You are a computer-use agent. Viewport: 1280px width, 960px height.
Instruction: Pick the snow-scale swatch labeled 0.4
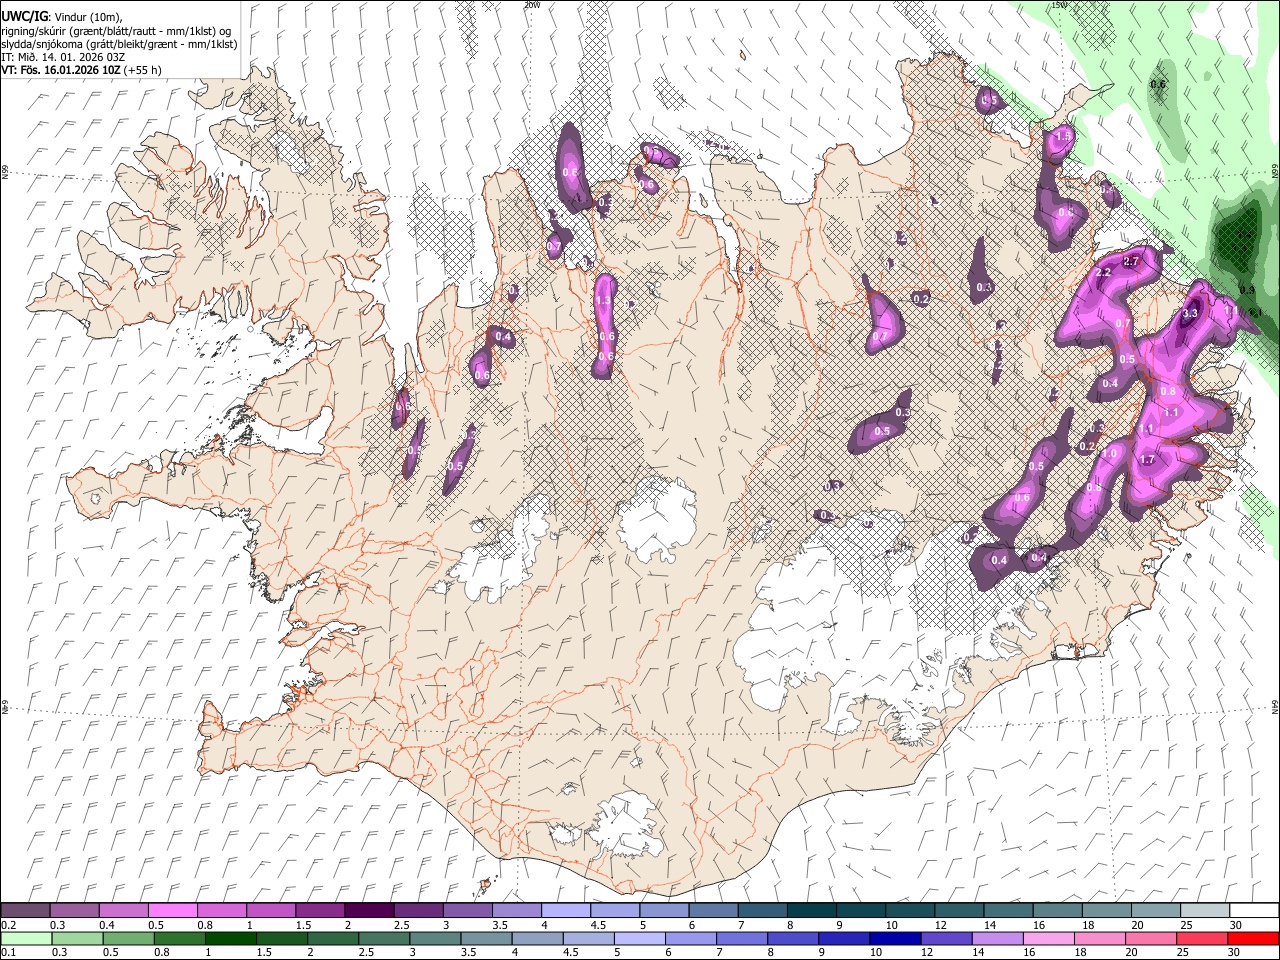point(123,911)
